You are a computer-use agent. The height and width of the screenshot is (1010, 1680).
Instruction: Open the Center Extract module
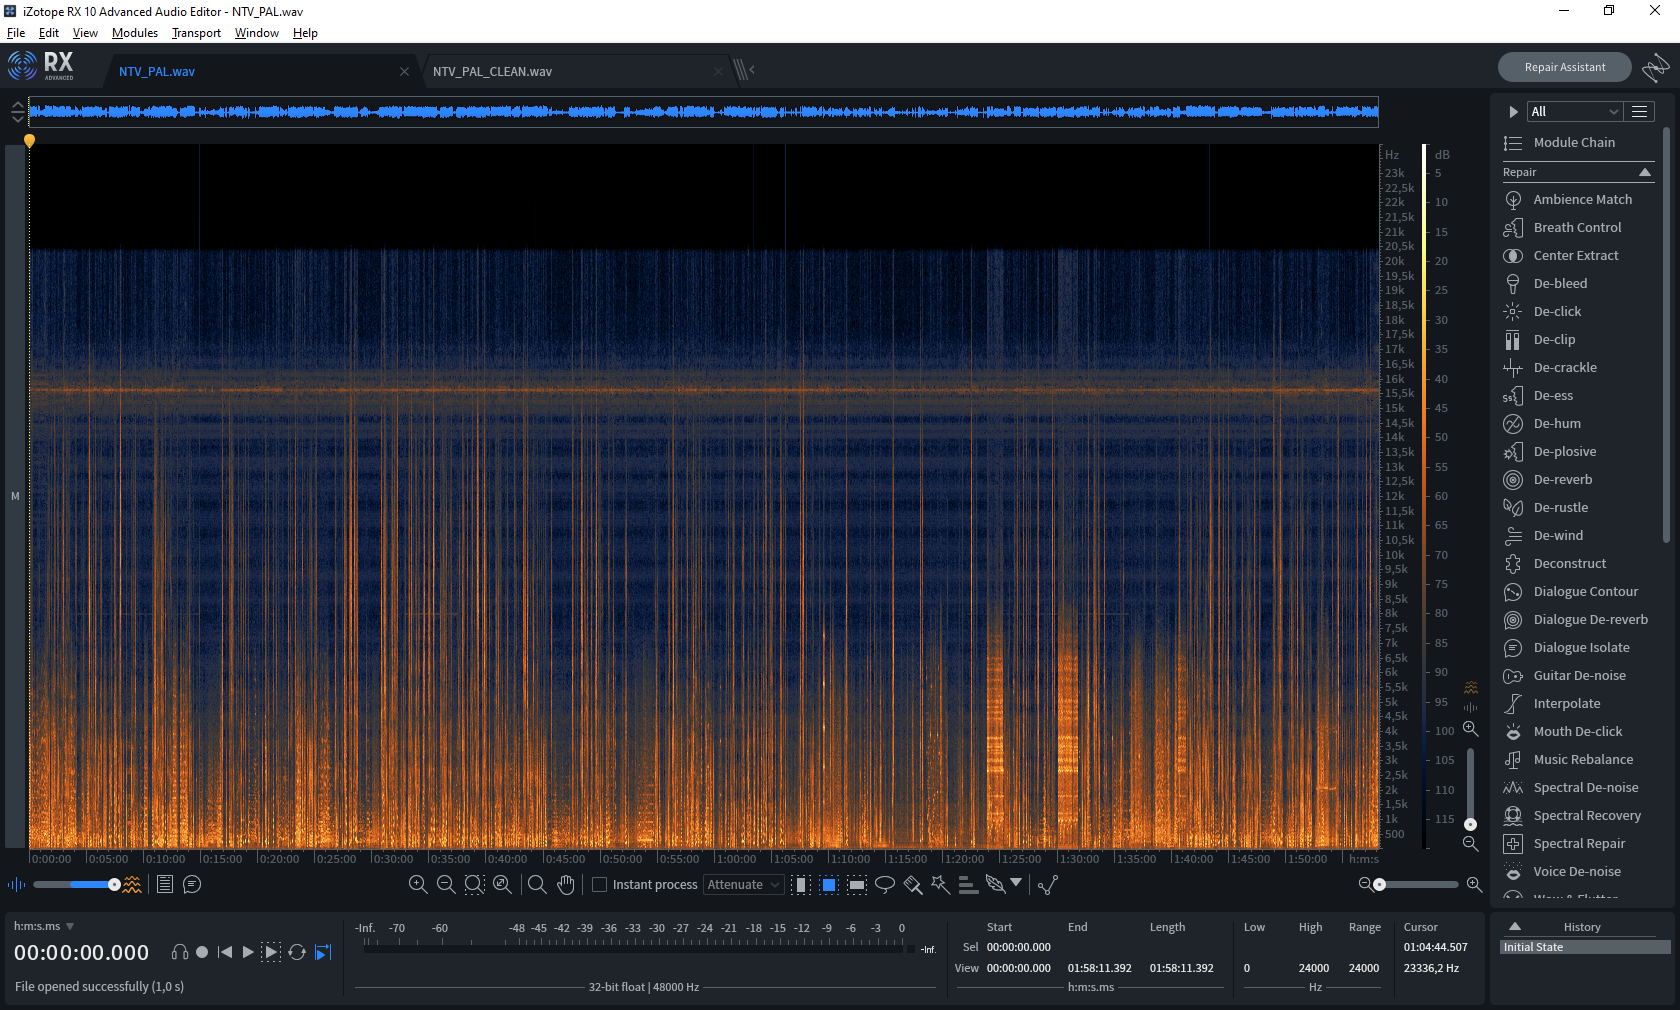[x=1580, y=256]
